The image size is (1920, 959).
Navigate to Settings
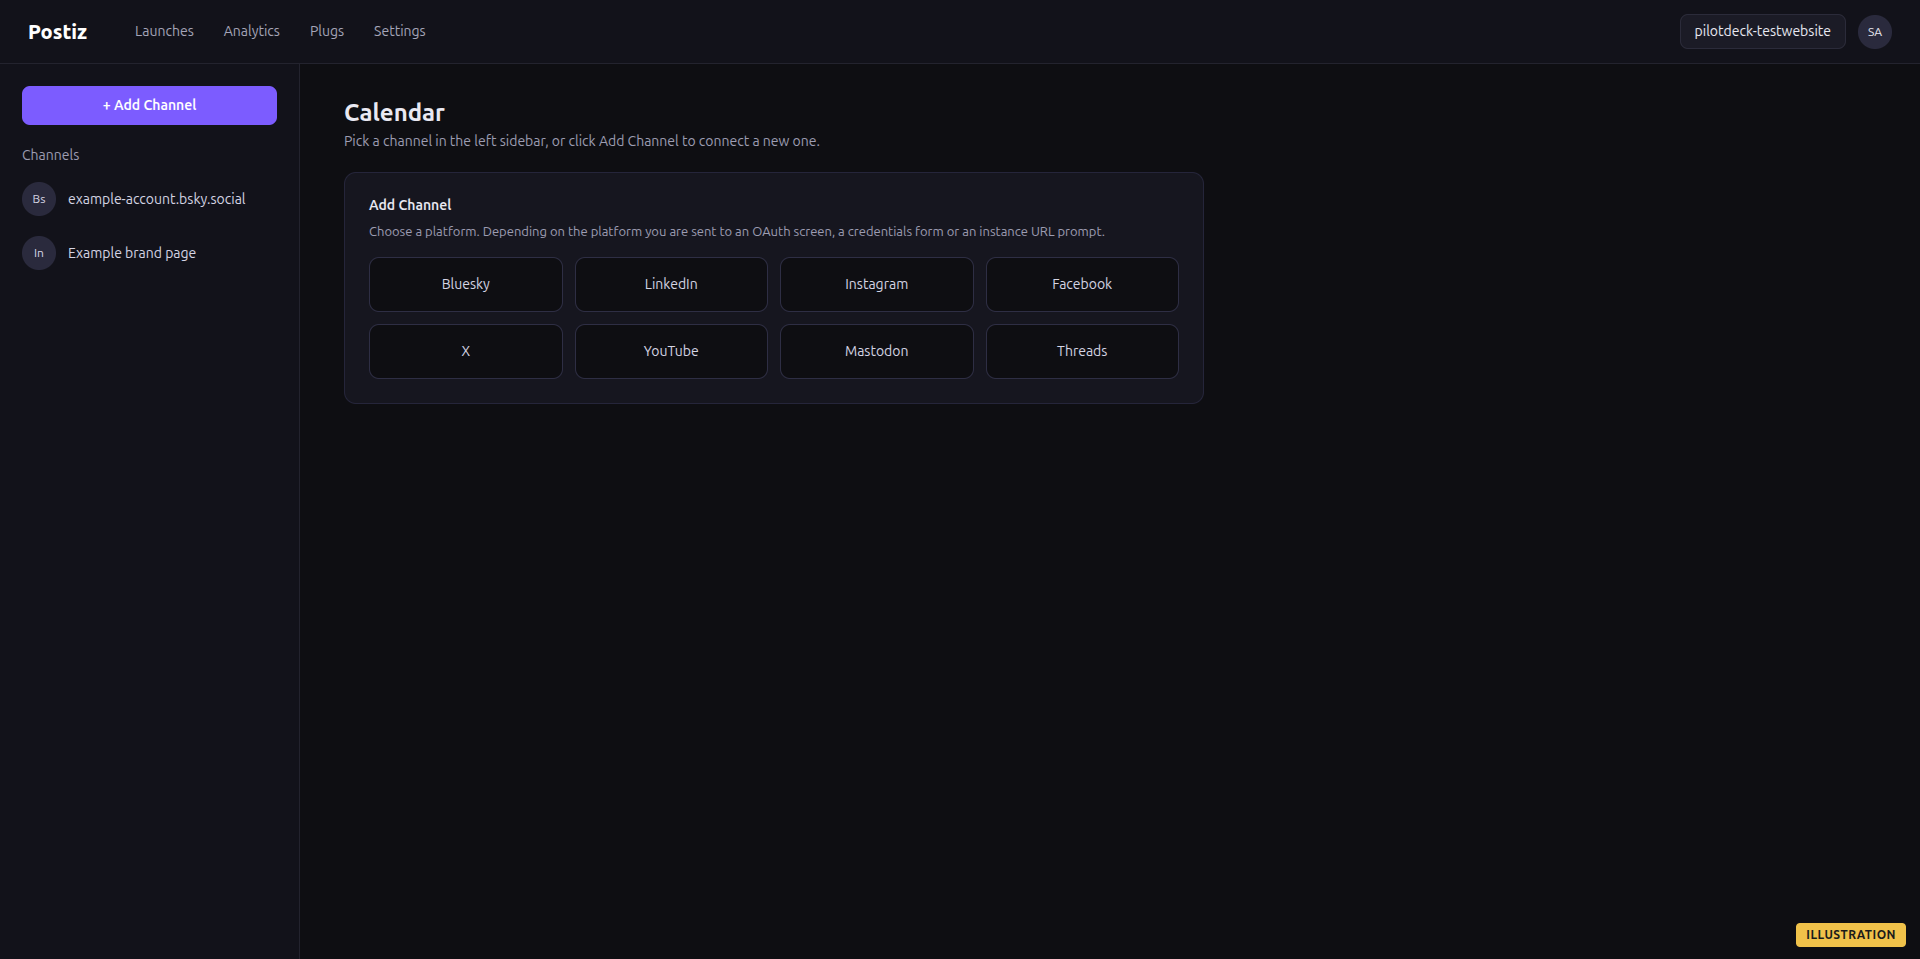(400, 31)
